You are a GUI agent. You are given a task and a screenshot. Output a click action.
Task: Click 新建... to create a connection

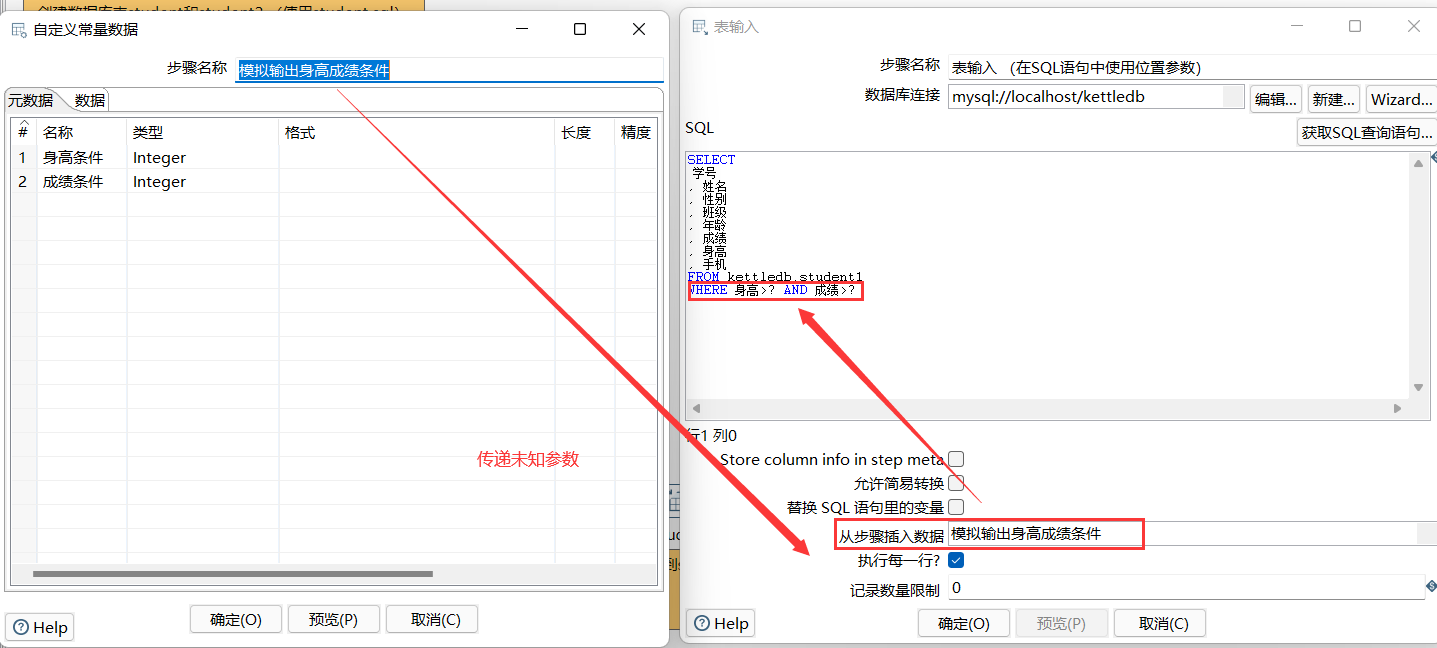(x=1333, y=98)
